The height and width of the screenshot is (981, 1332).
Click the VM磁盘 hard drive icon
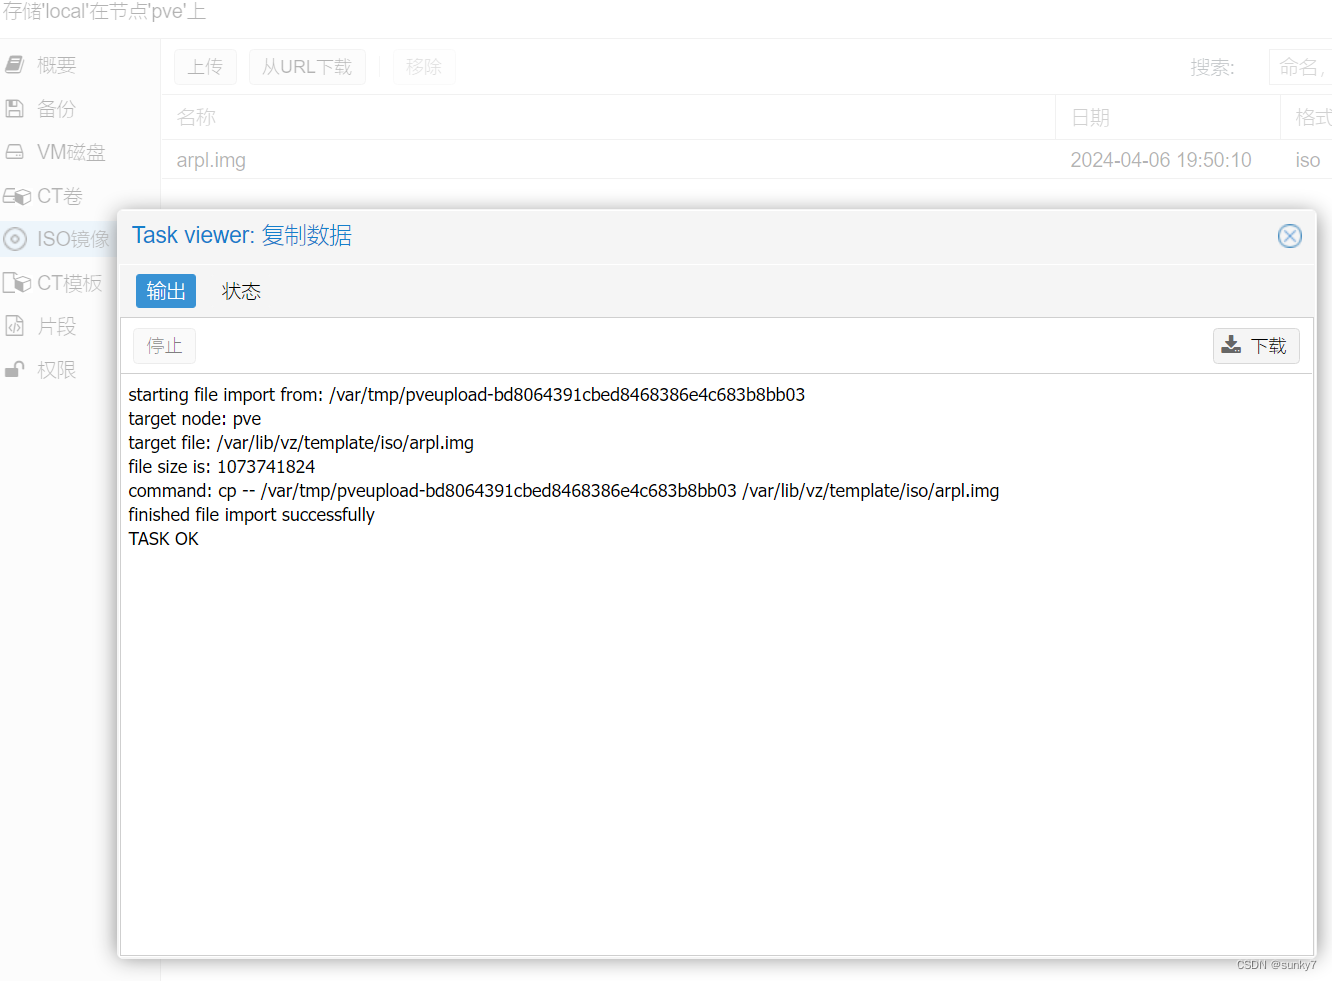pos(15,152)
